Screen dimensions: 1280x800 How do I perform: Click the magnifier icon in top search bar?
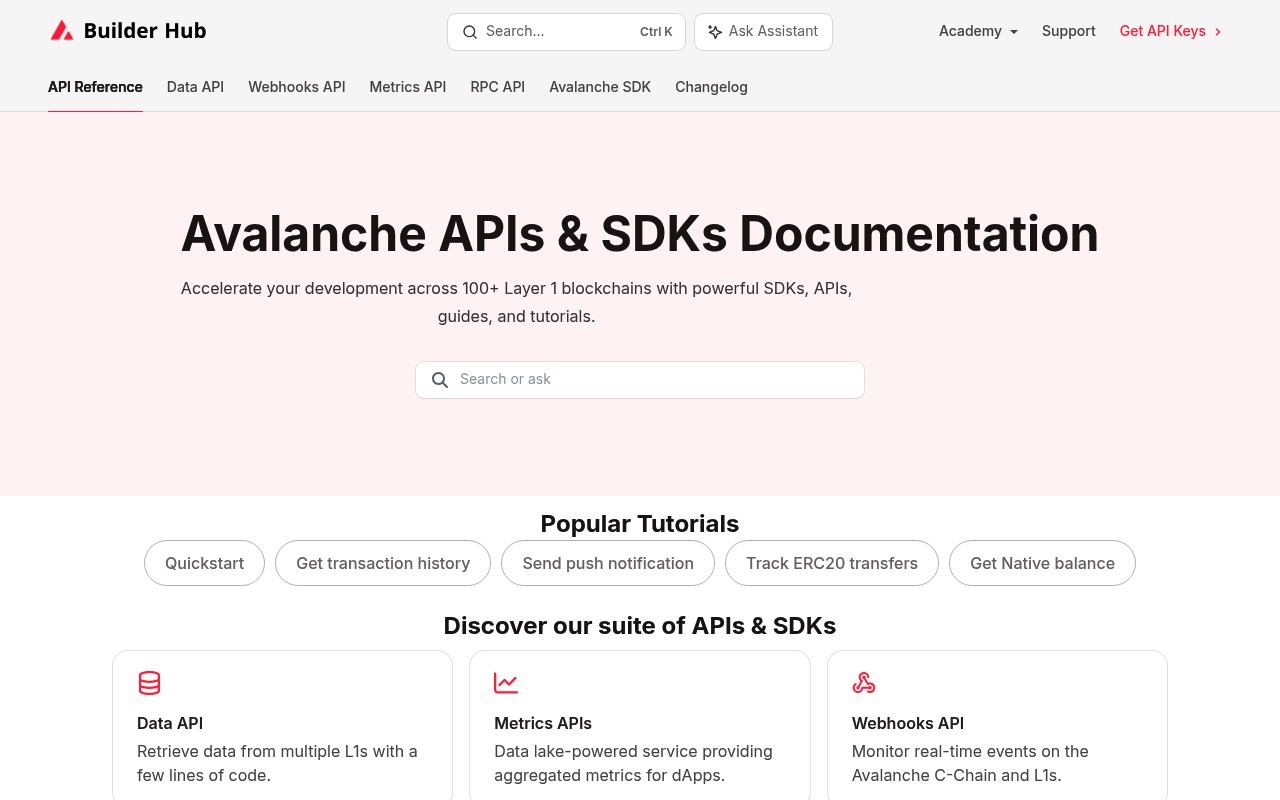(x=470, y=32)
